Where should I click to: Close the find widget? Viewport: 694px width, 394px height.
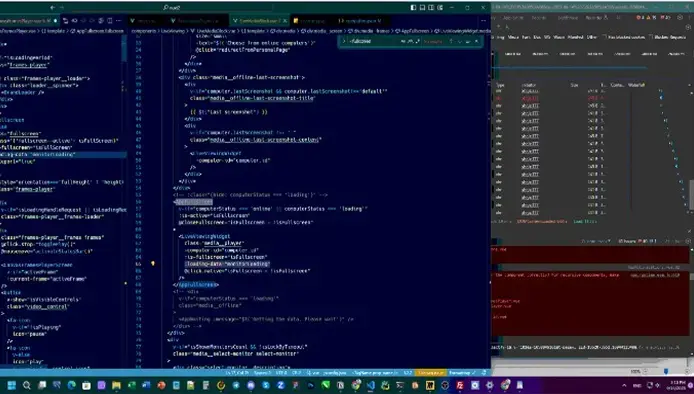click(477, 41)
